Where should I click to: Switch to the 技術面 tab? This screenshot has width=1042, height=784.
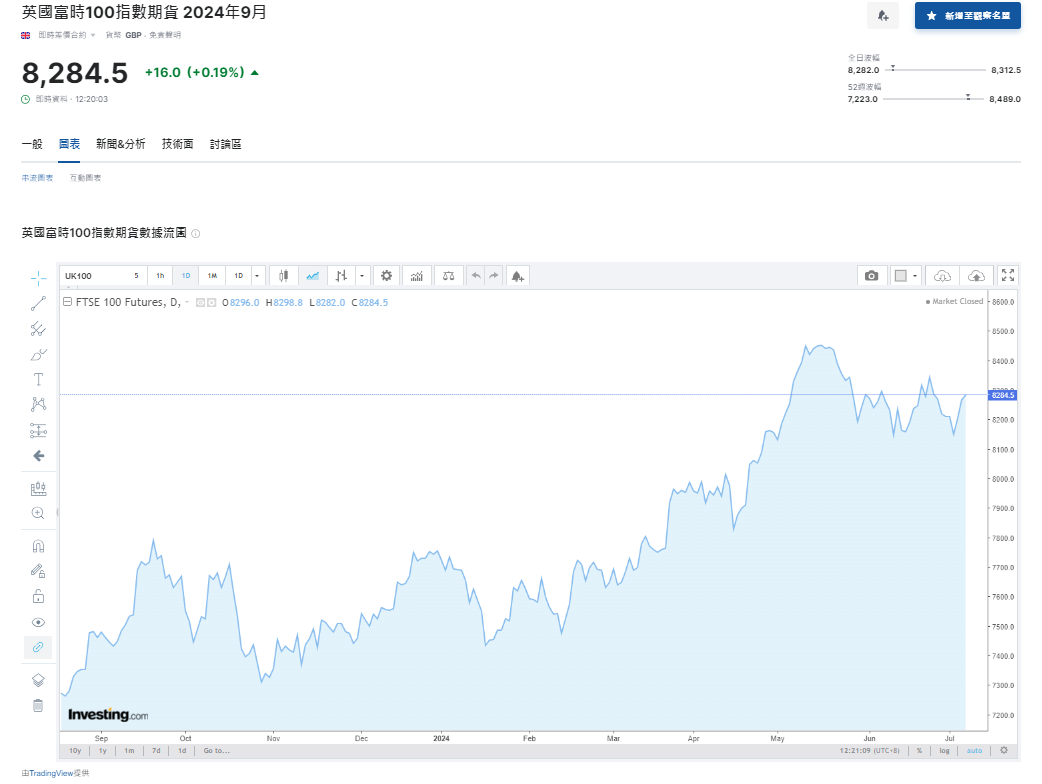pos(177,144)
